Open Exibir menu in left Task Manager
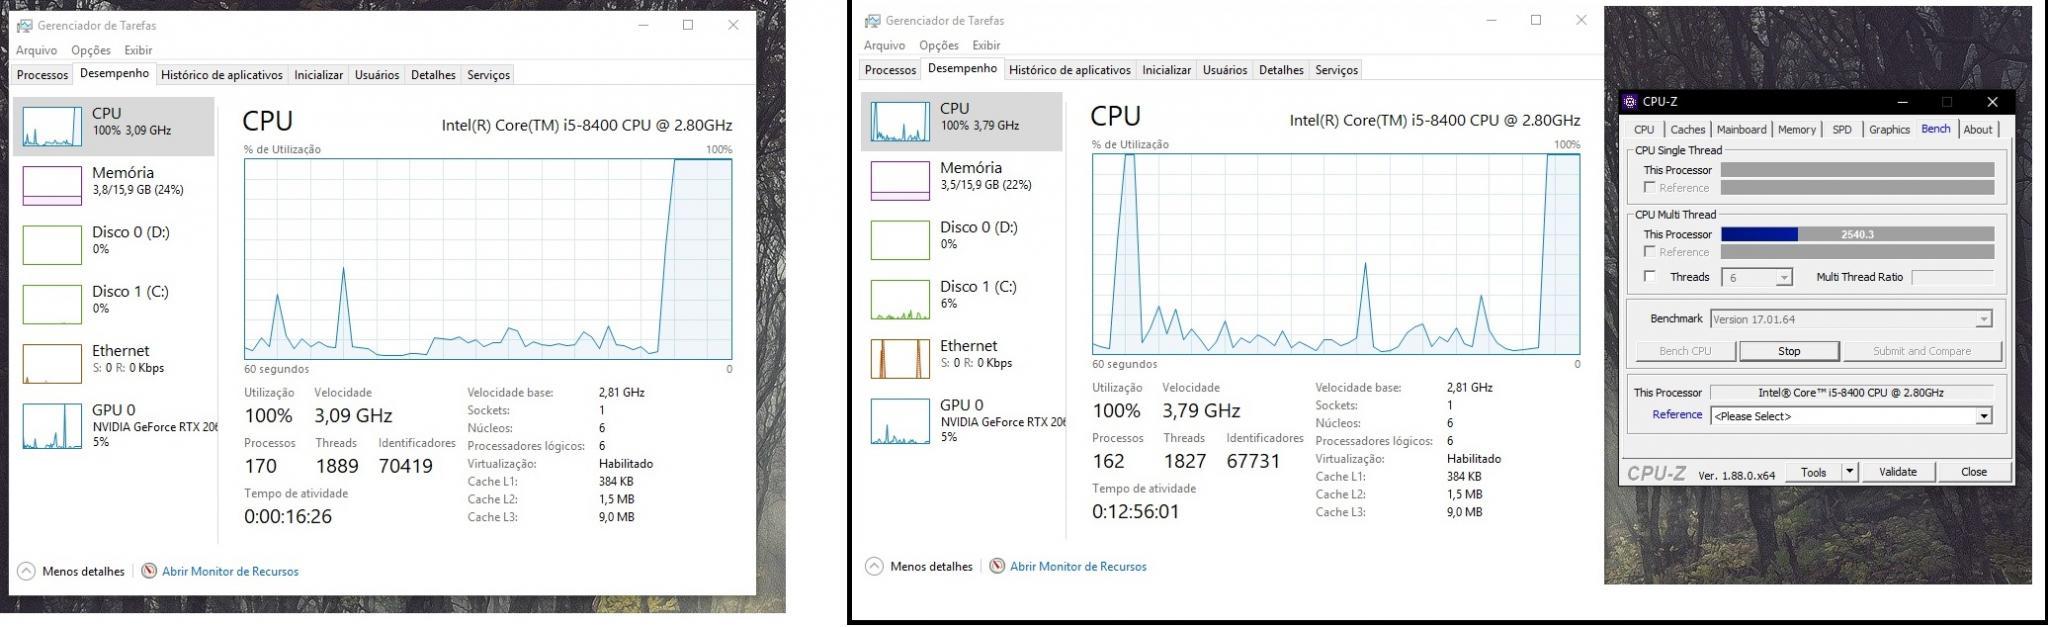Image resolution: width=2048 pixels, height=627 pixels. (138, 50)
